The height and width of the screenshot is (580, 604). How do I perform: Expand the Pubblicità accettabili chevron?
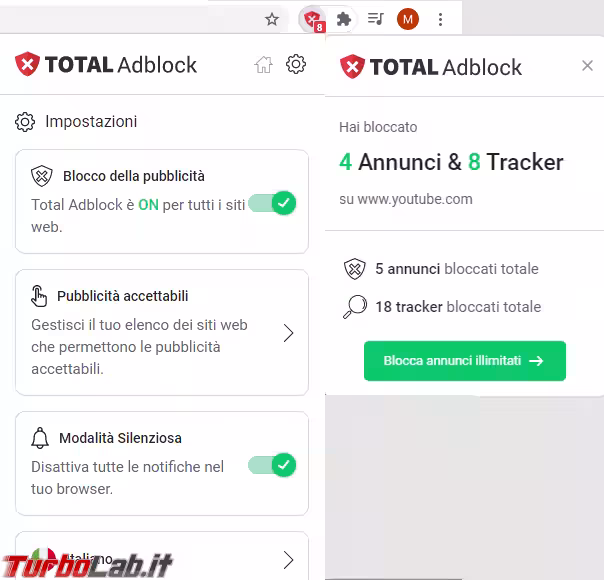tap(289, 333)
